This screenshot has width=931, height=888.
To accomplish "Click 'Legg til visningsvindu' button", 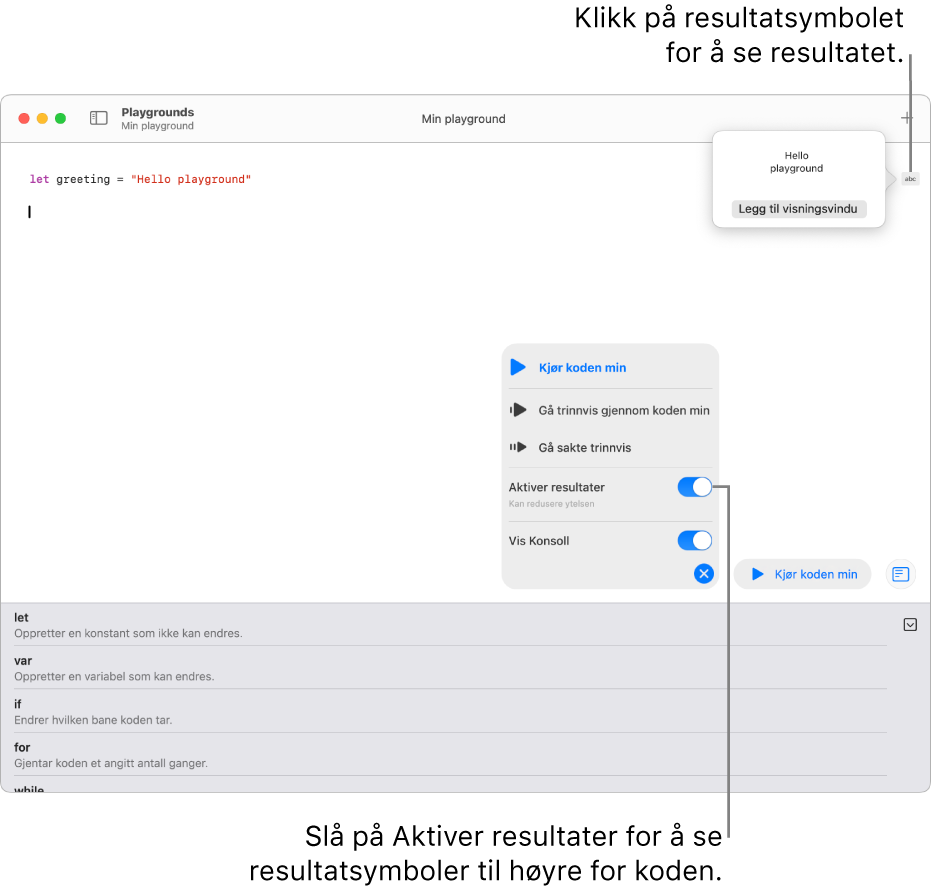I will click(798, 209).
